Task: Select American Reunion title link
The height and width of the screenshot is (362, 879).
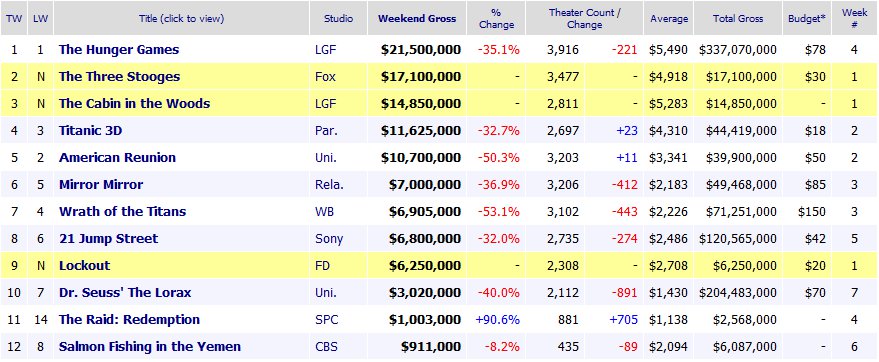Action: tap(117, 158)
